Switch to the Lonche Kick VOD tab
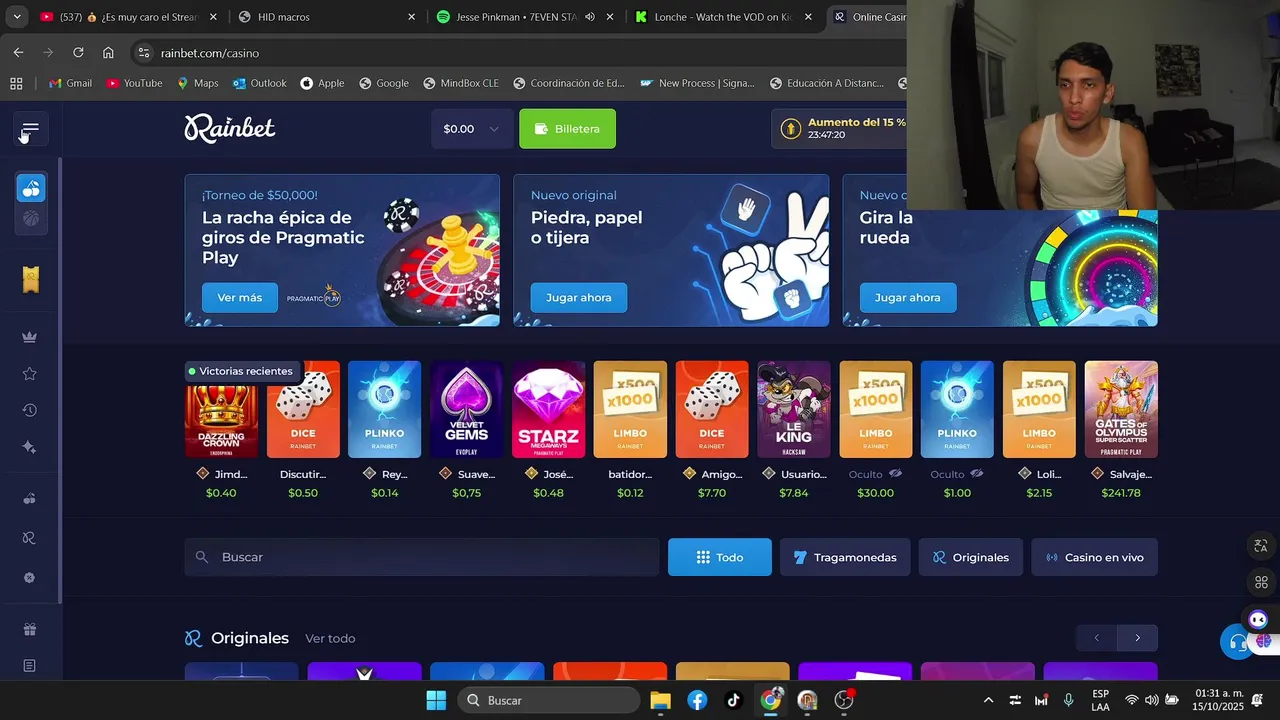 [x=725, y=17]
